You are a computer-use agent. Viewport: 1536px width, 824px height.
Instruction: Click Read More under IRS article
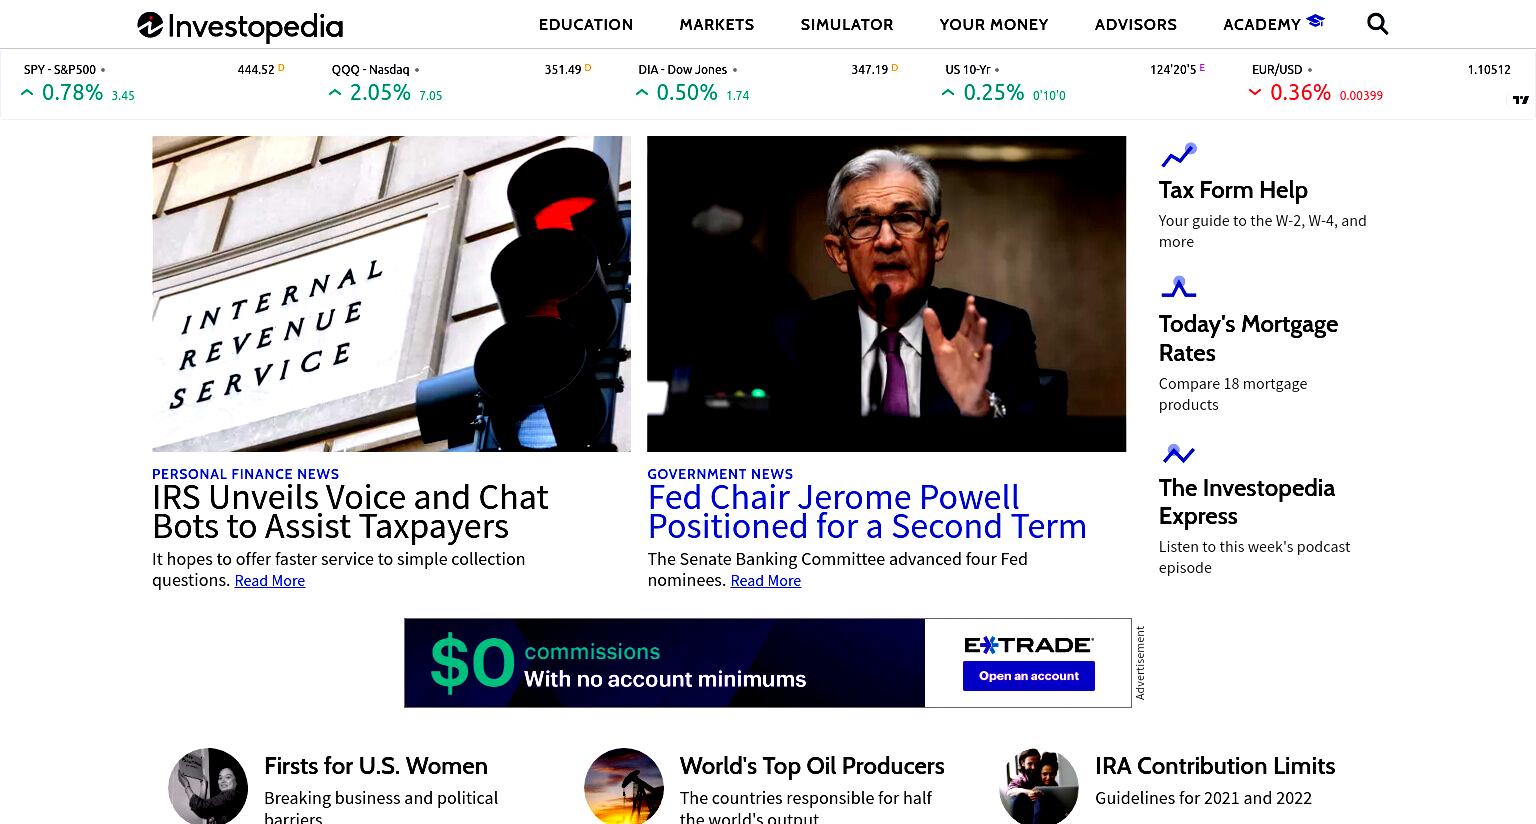point(270,581)
